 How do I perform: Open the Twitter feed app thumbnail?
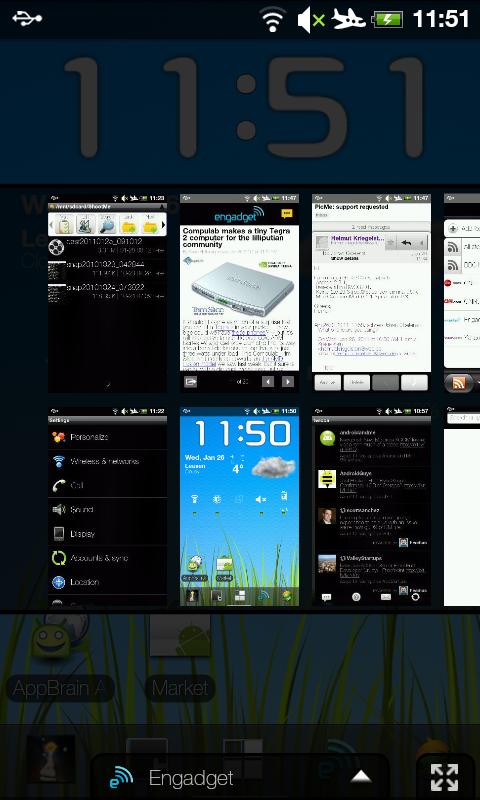pos(371,506)
